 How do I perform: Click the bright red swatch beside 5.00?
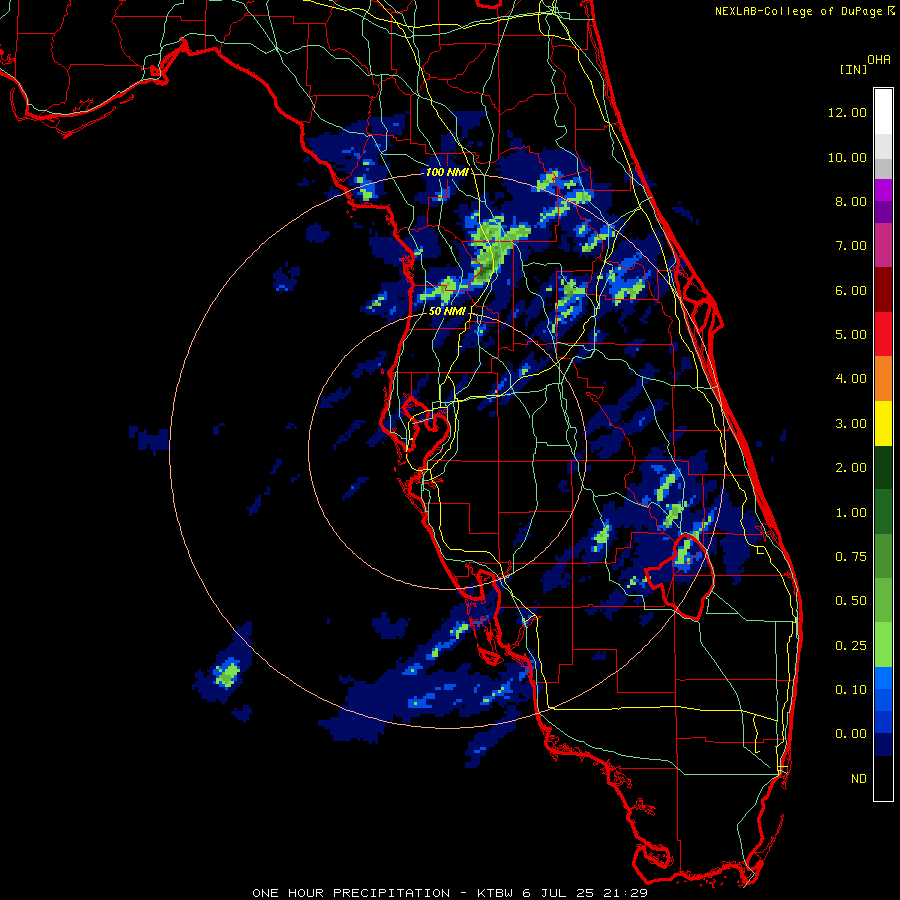click(883, 334)
